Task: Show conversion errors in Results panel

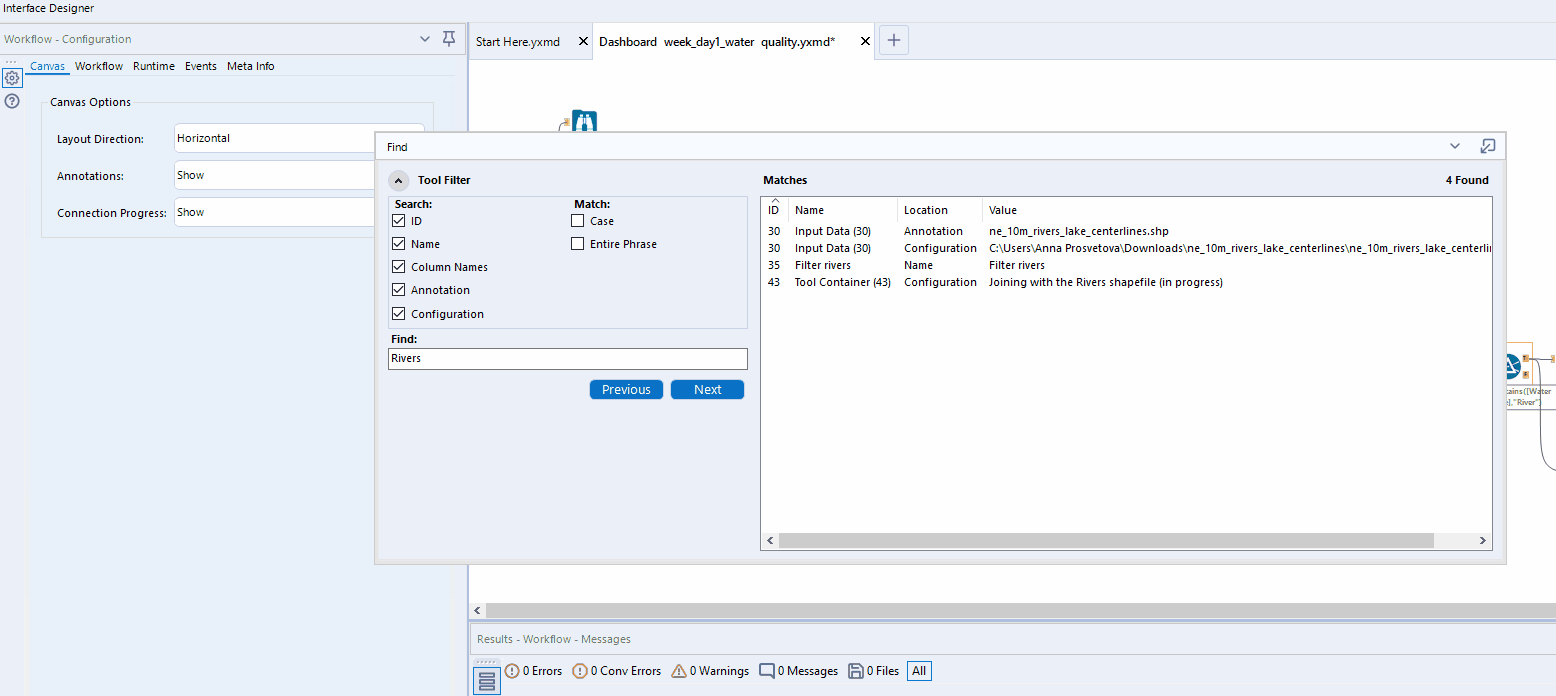Action: 616,671
